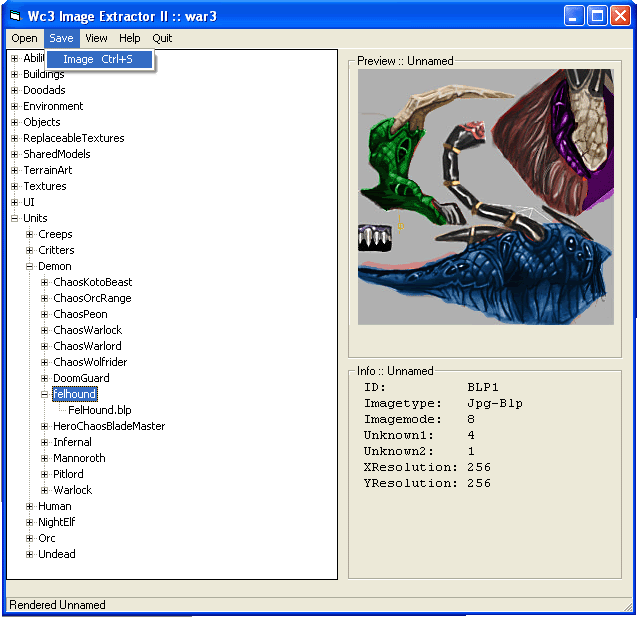638x618 pixels.
Task: Expand the Environment folder
Action: [x=15, y=107]
